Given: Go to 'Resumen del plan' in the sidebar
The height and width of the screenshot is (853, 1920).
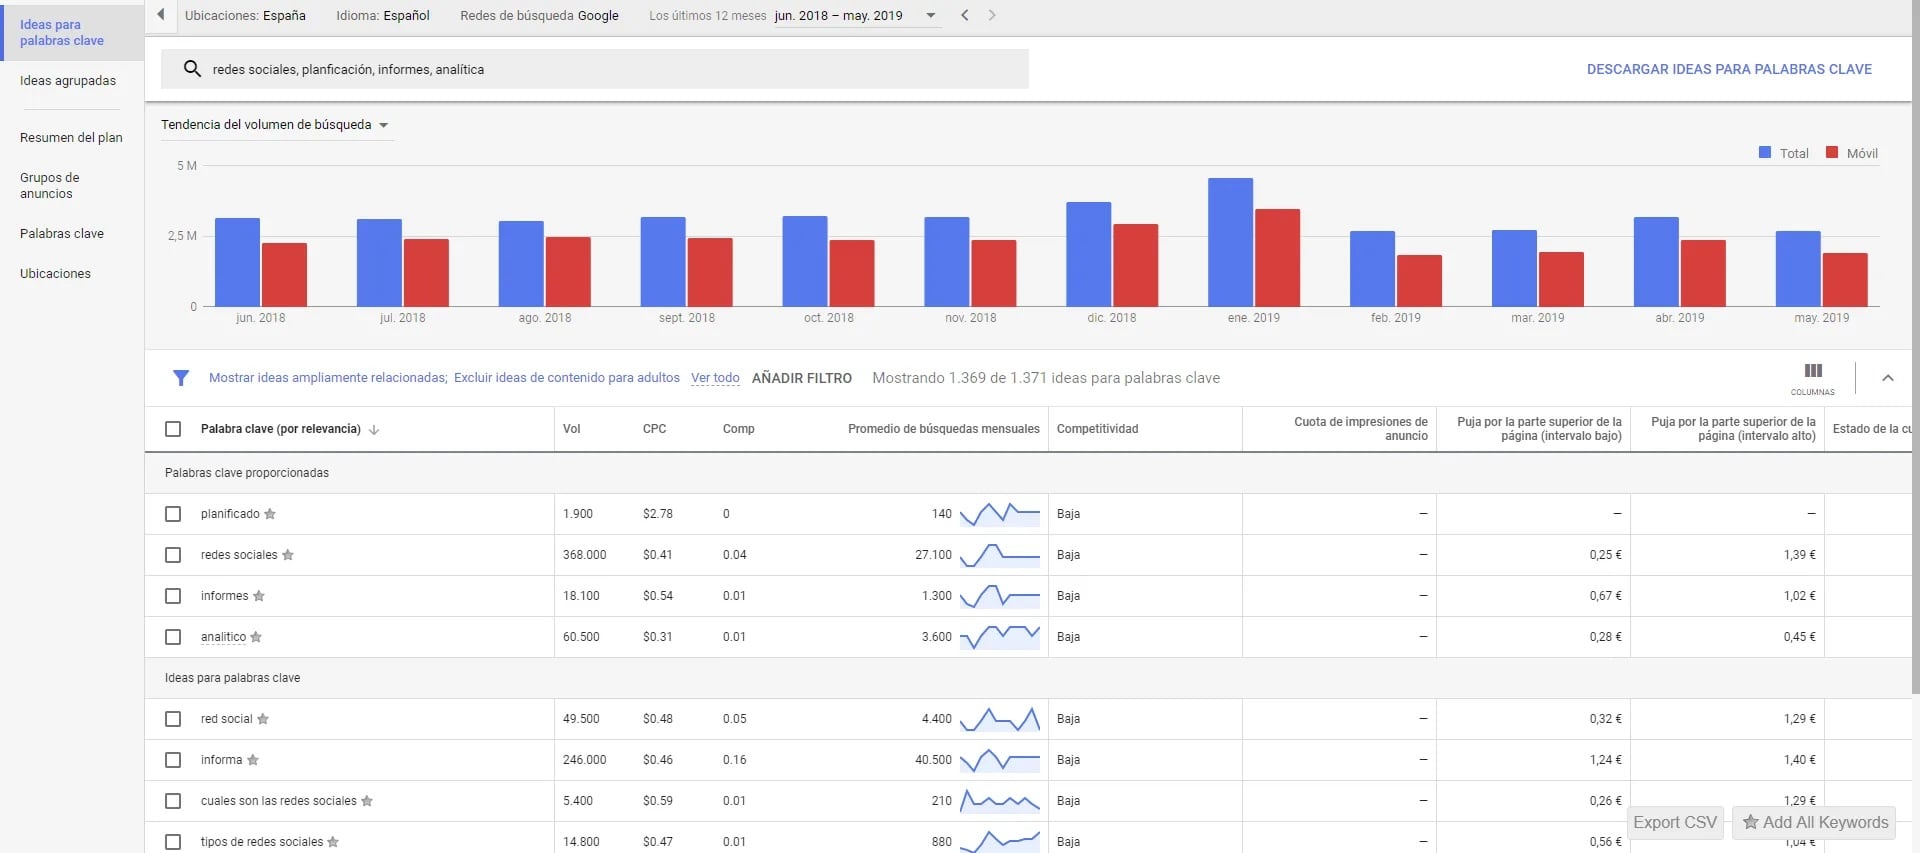Looking at the screenshot, I should point(71,138).
